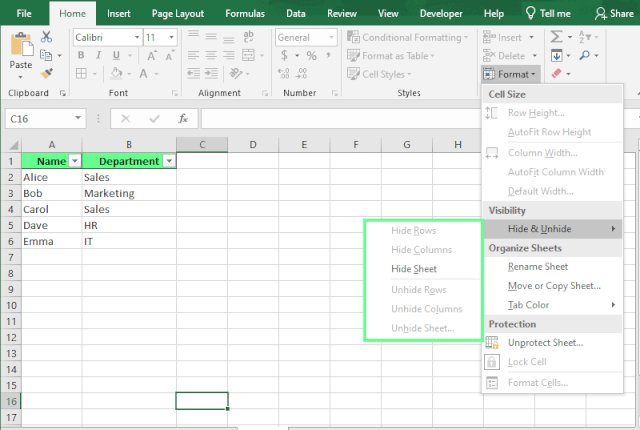Click the Top Align icon
Image resolution: width=640 pixels, height=430 pixels.
tap(193, 36)
